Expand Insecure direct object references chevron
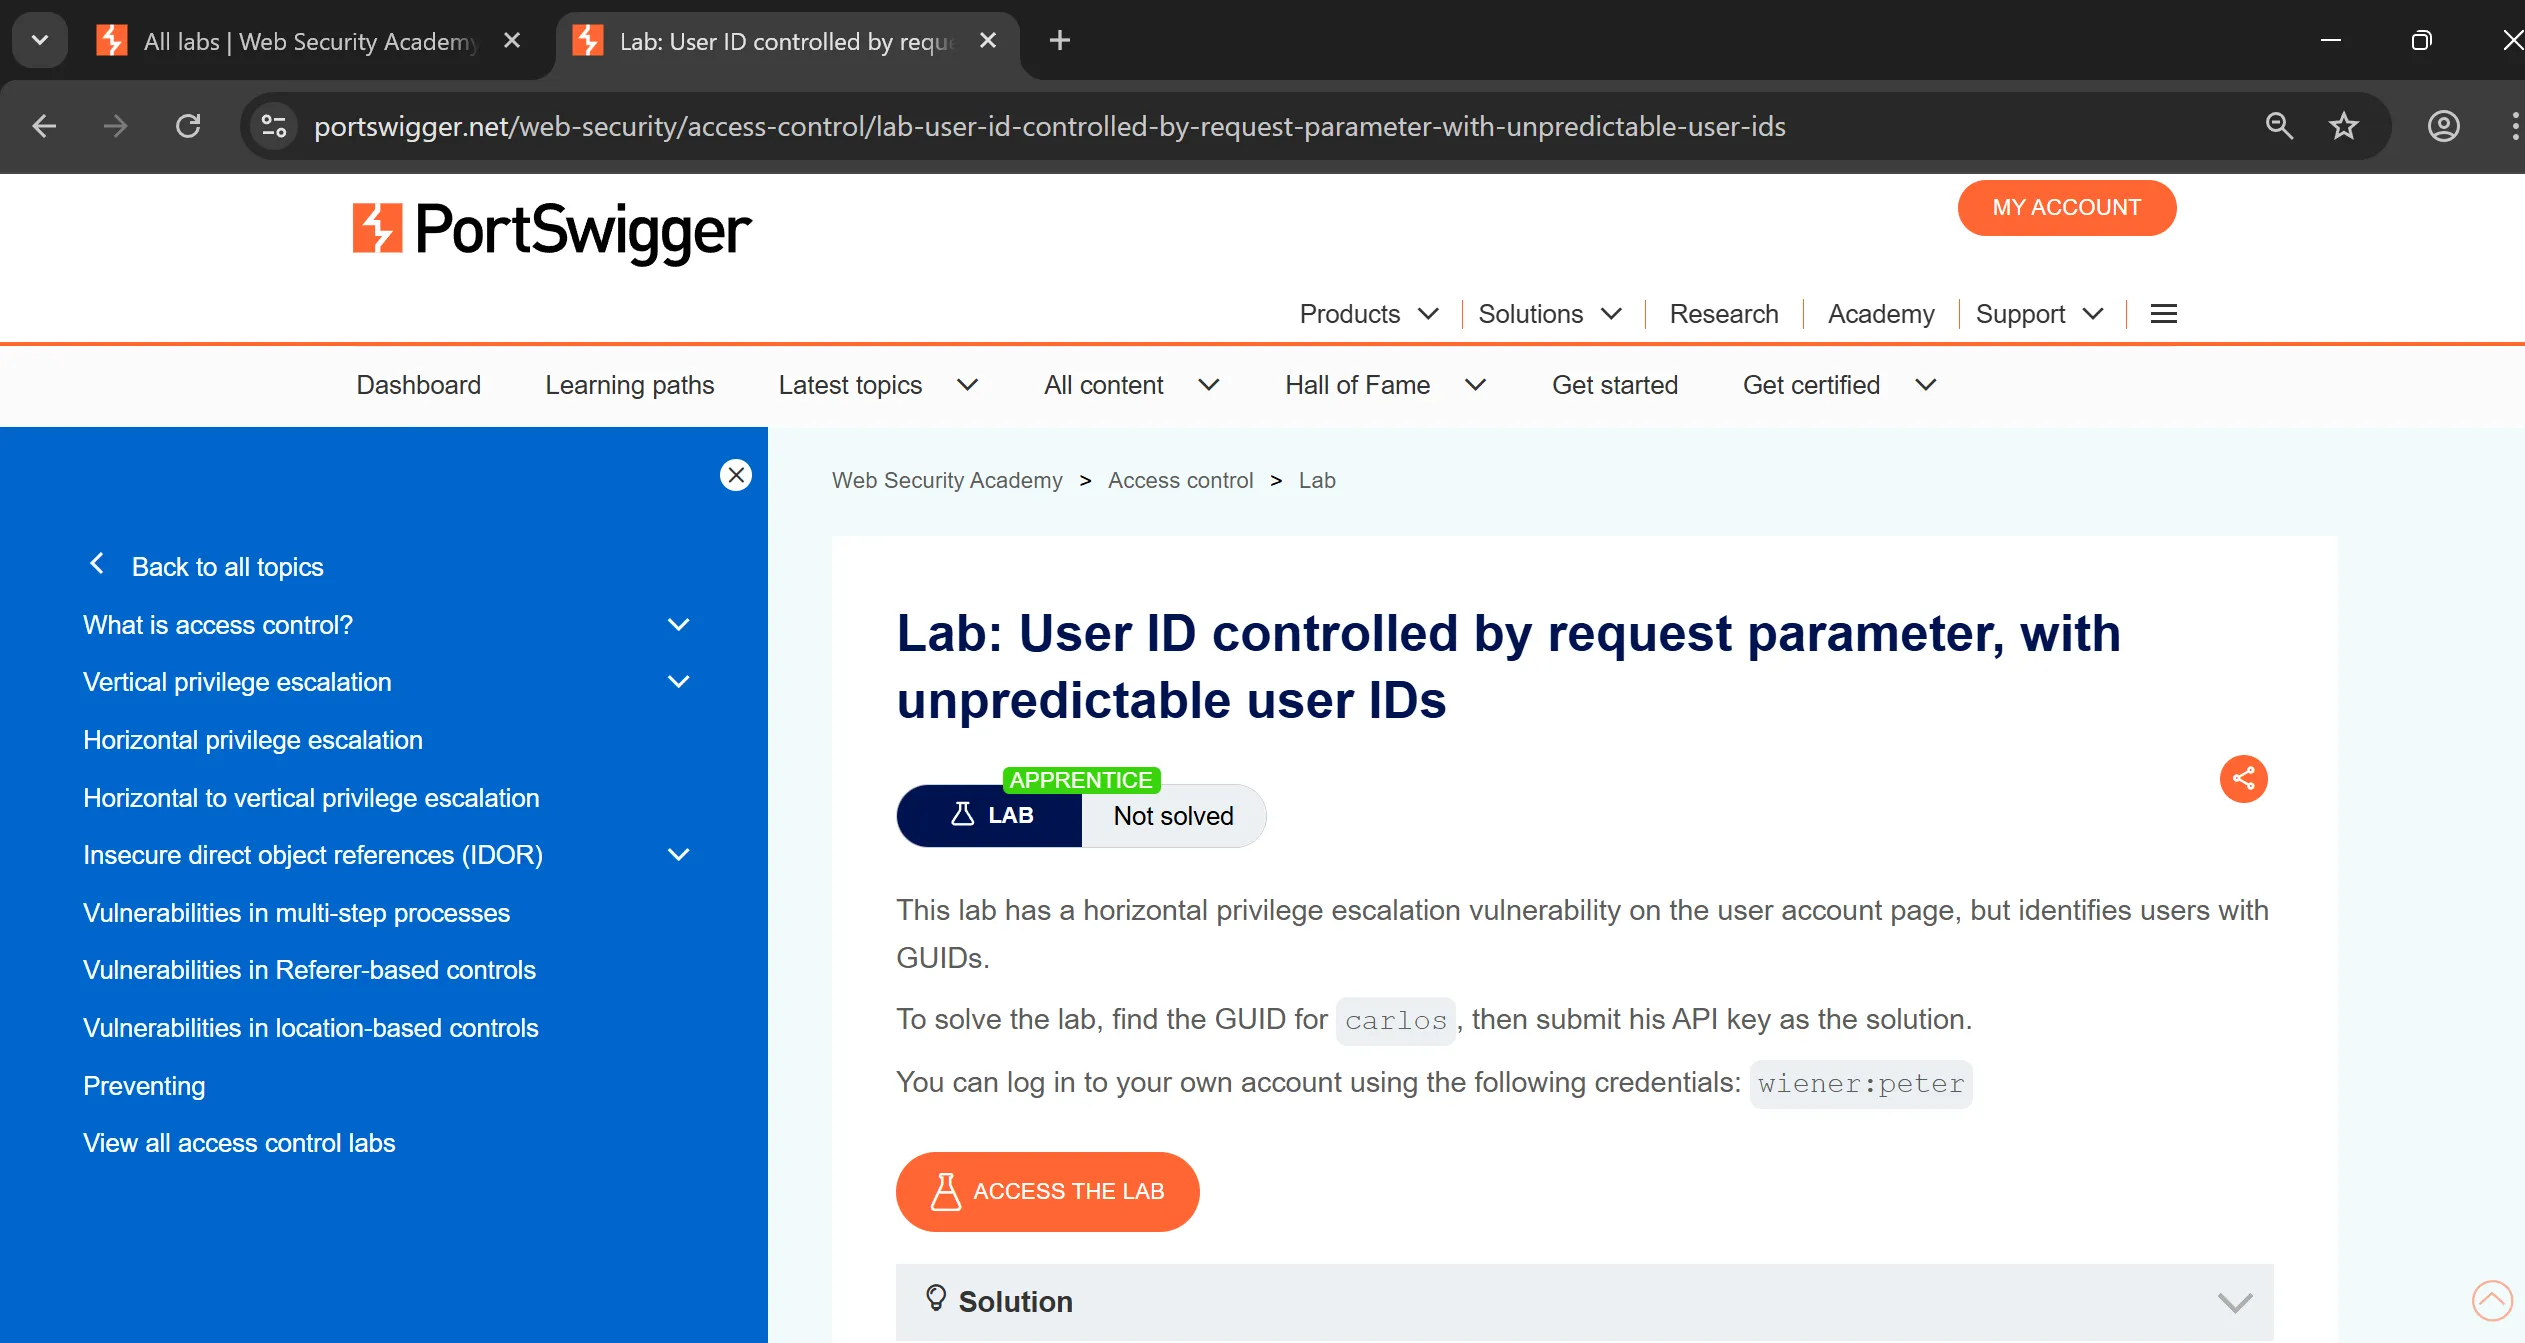The height and width of the screenshot is (1343, 2525). click(678, 855)
